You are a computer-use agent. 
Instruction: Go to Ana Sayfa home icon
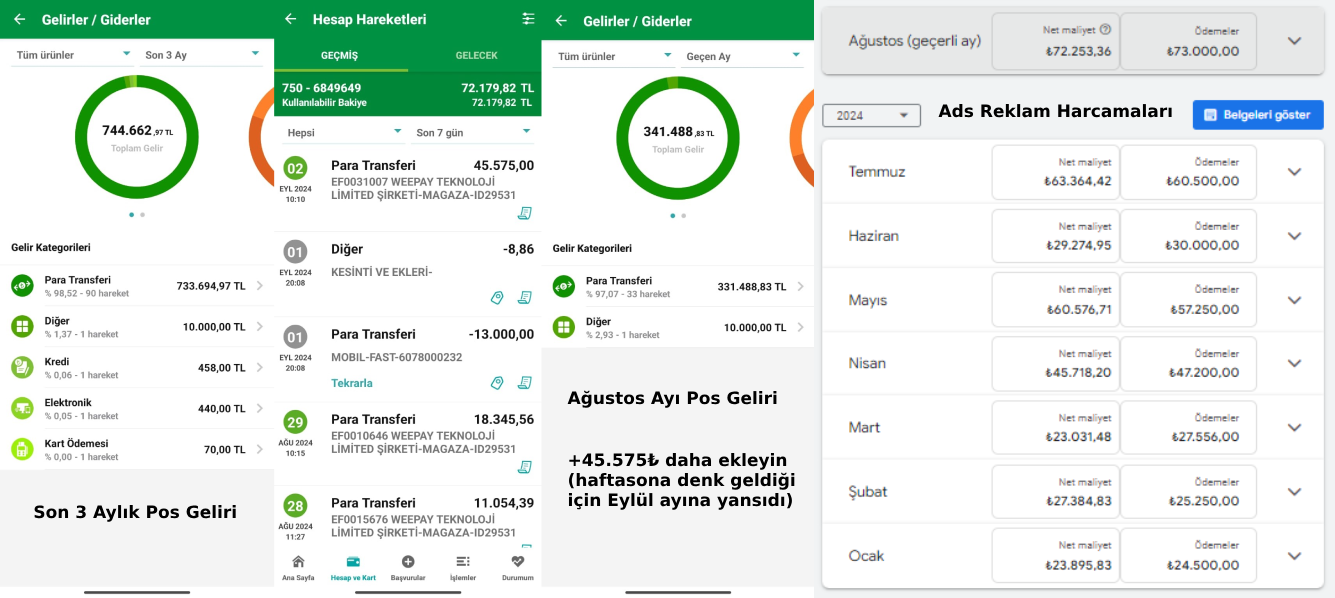(x=298, y=562)
